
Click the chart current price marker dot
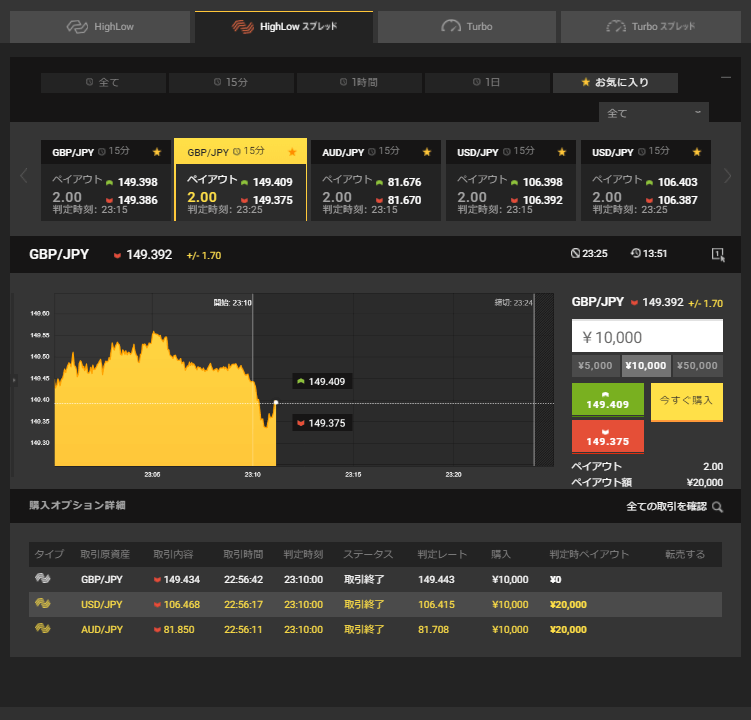point(276,402)
